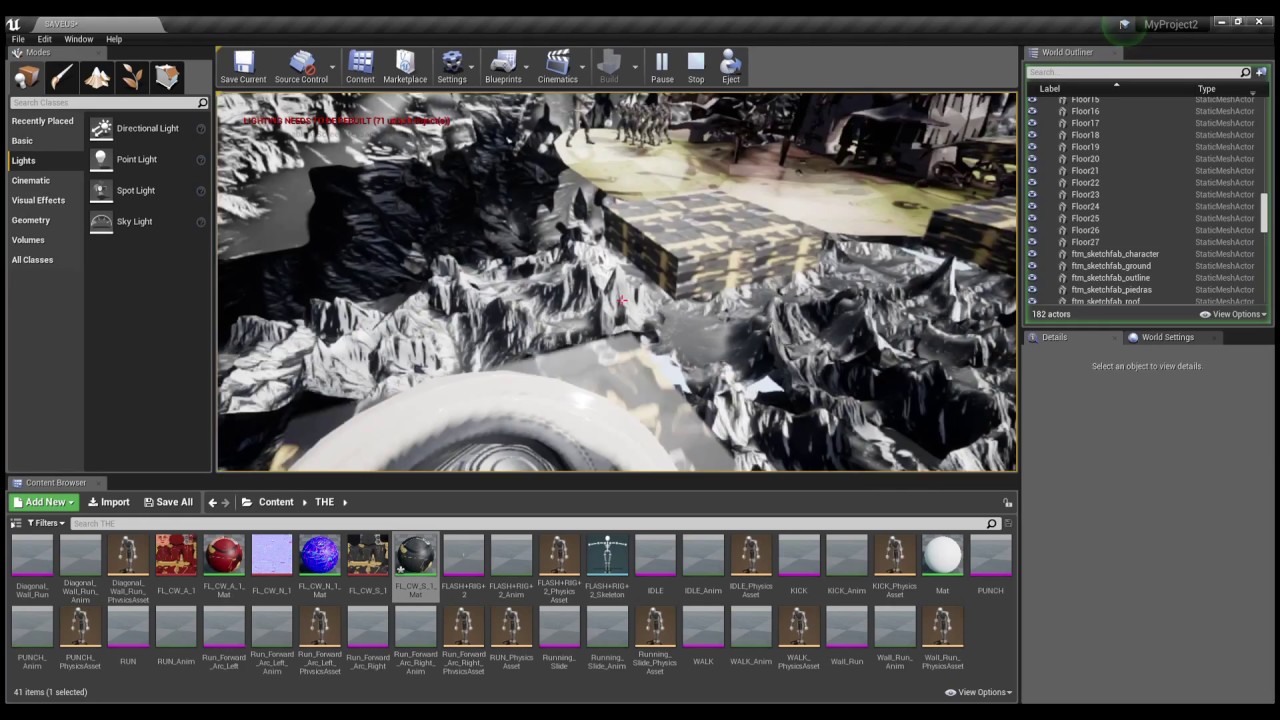Click the Import button
1280x720 pixels.
coord(109,502)
